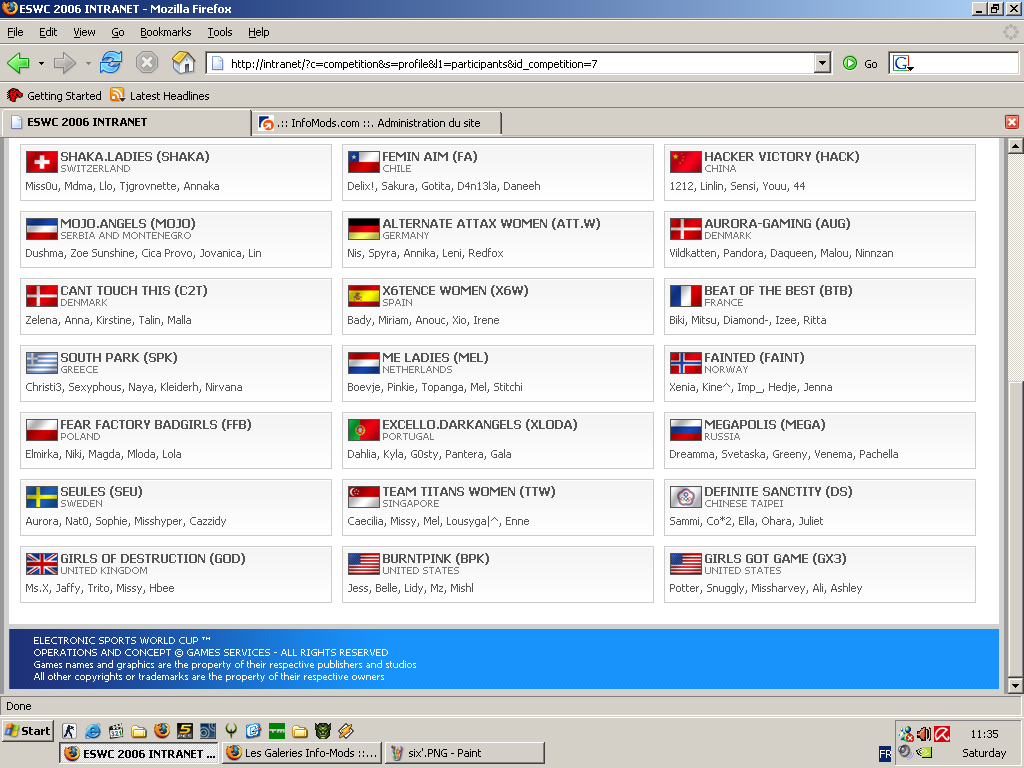Open Internet Explorer from quick launch
This screenshot has height=768, width=1024.
click(x=93, y=731)
